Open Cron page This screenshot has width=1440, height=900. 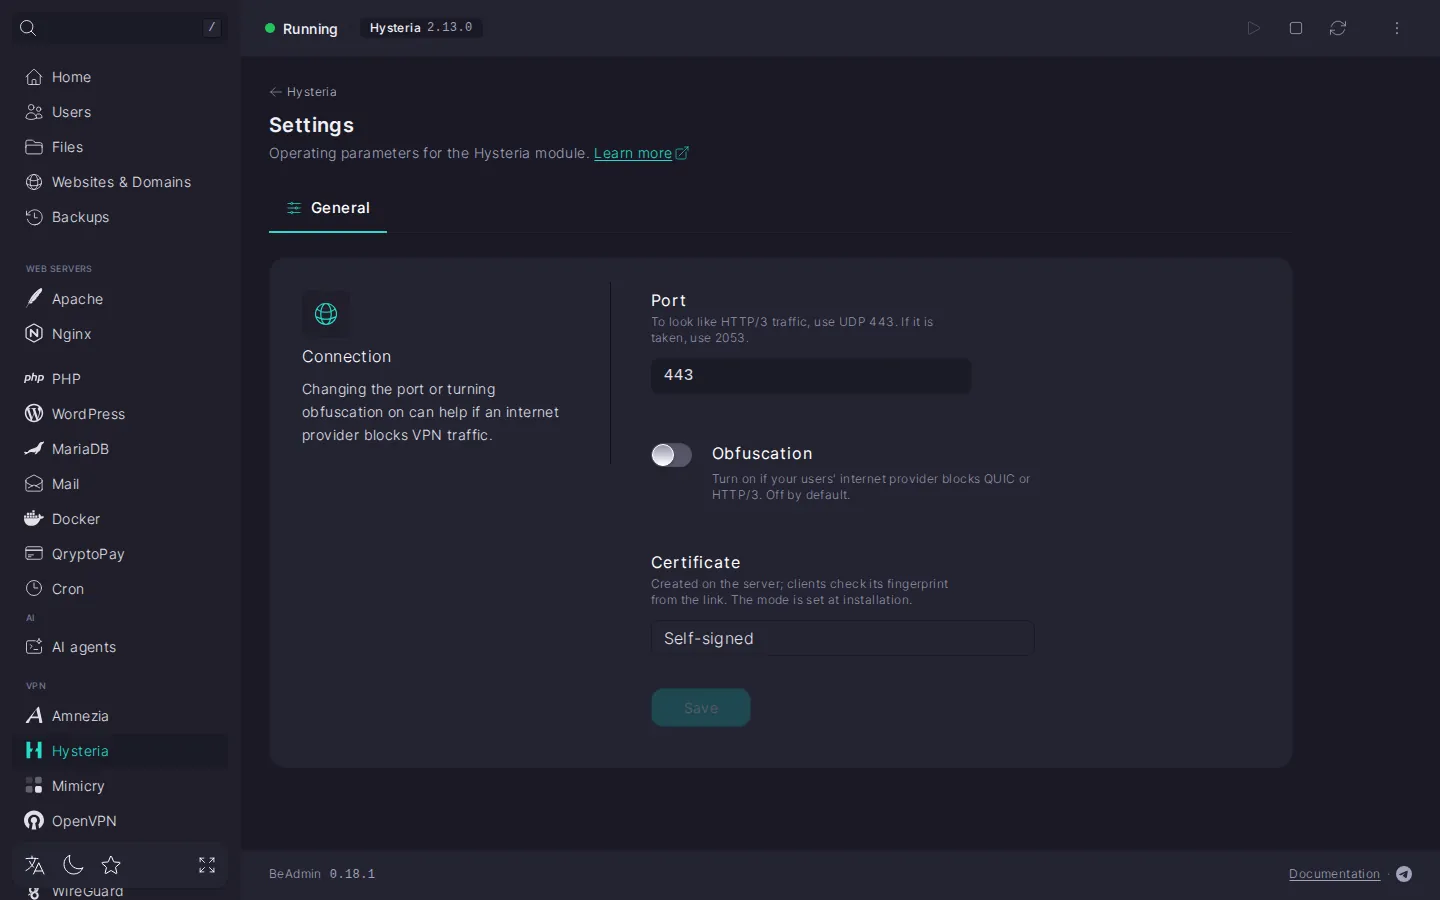coord(120,589)
